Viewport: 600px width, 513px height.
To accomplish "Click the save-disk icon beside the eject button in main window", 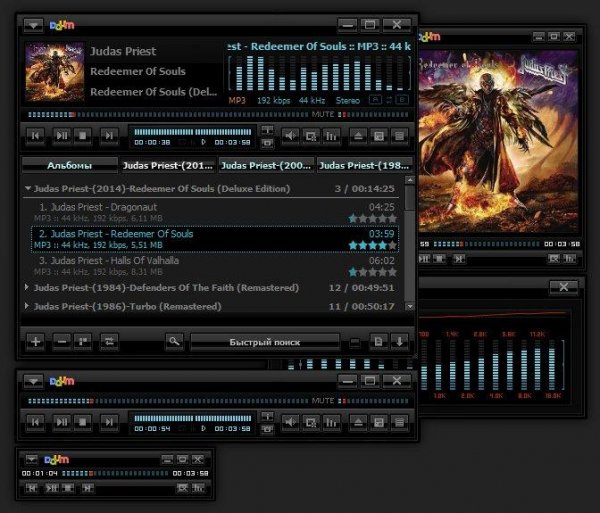I will tap(379, 136).
